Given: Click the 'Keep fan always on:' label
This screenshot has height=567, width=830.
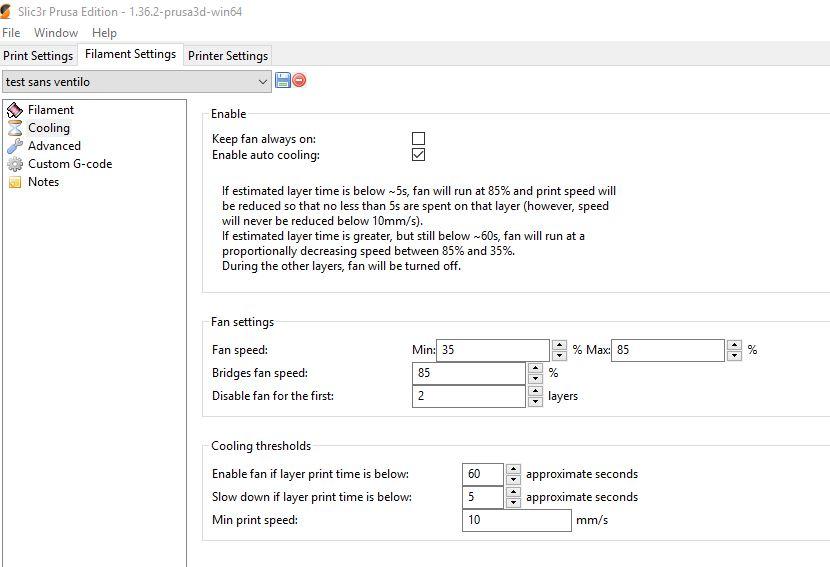Looking at the screenshot, I should coord(264,139).
